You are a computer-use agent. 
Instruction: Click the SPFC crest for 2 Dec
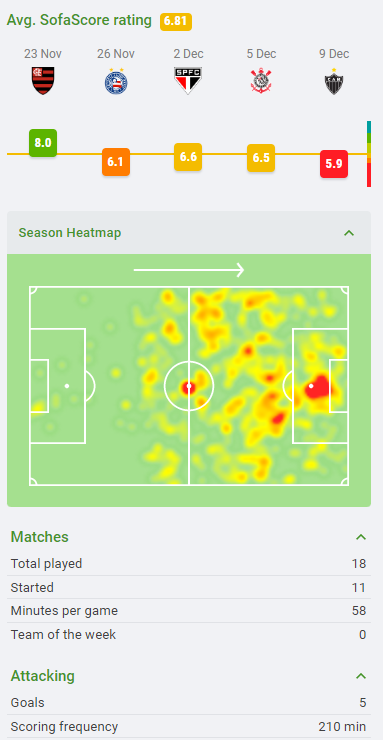click(188, 80)
